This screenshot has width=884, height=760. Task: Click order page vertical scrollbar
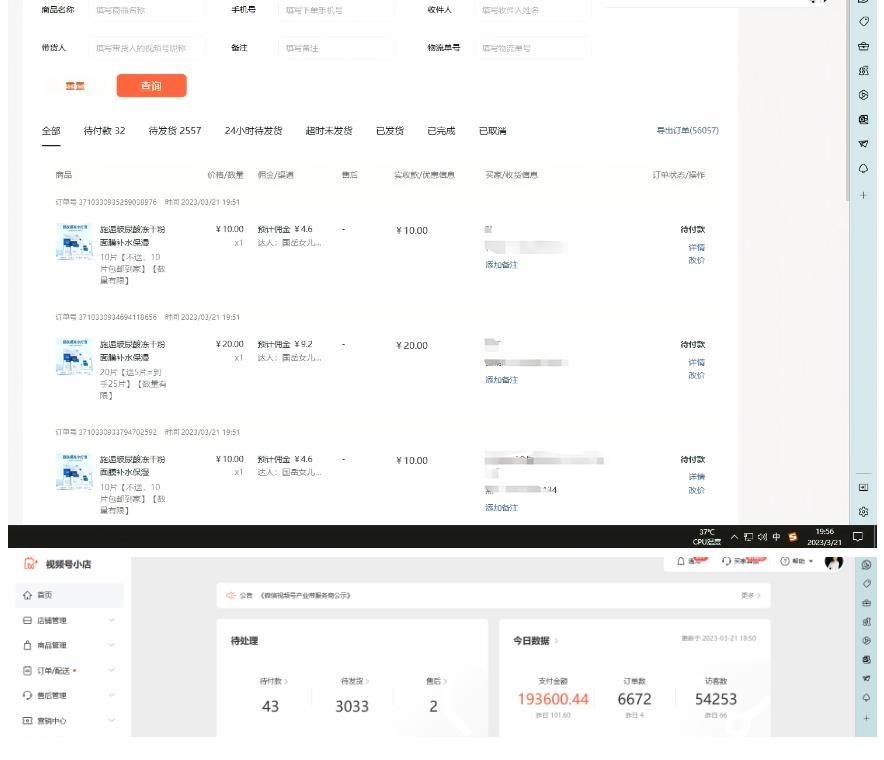pos(846,101)
